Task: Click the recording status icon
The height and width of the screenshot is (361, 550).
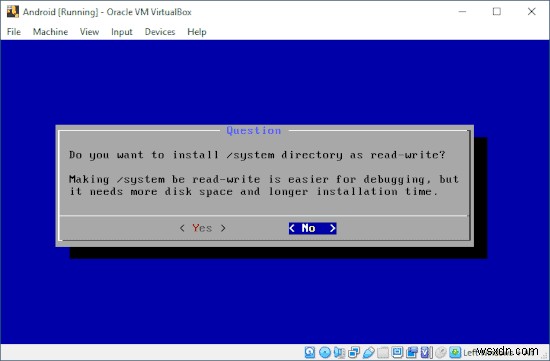Action: [412, 352]
